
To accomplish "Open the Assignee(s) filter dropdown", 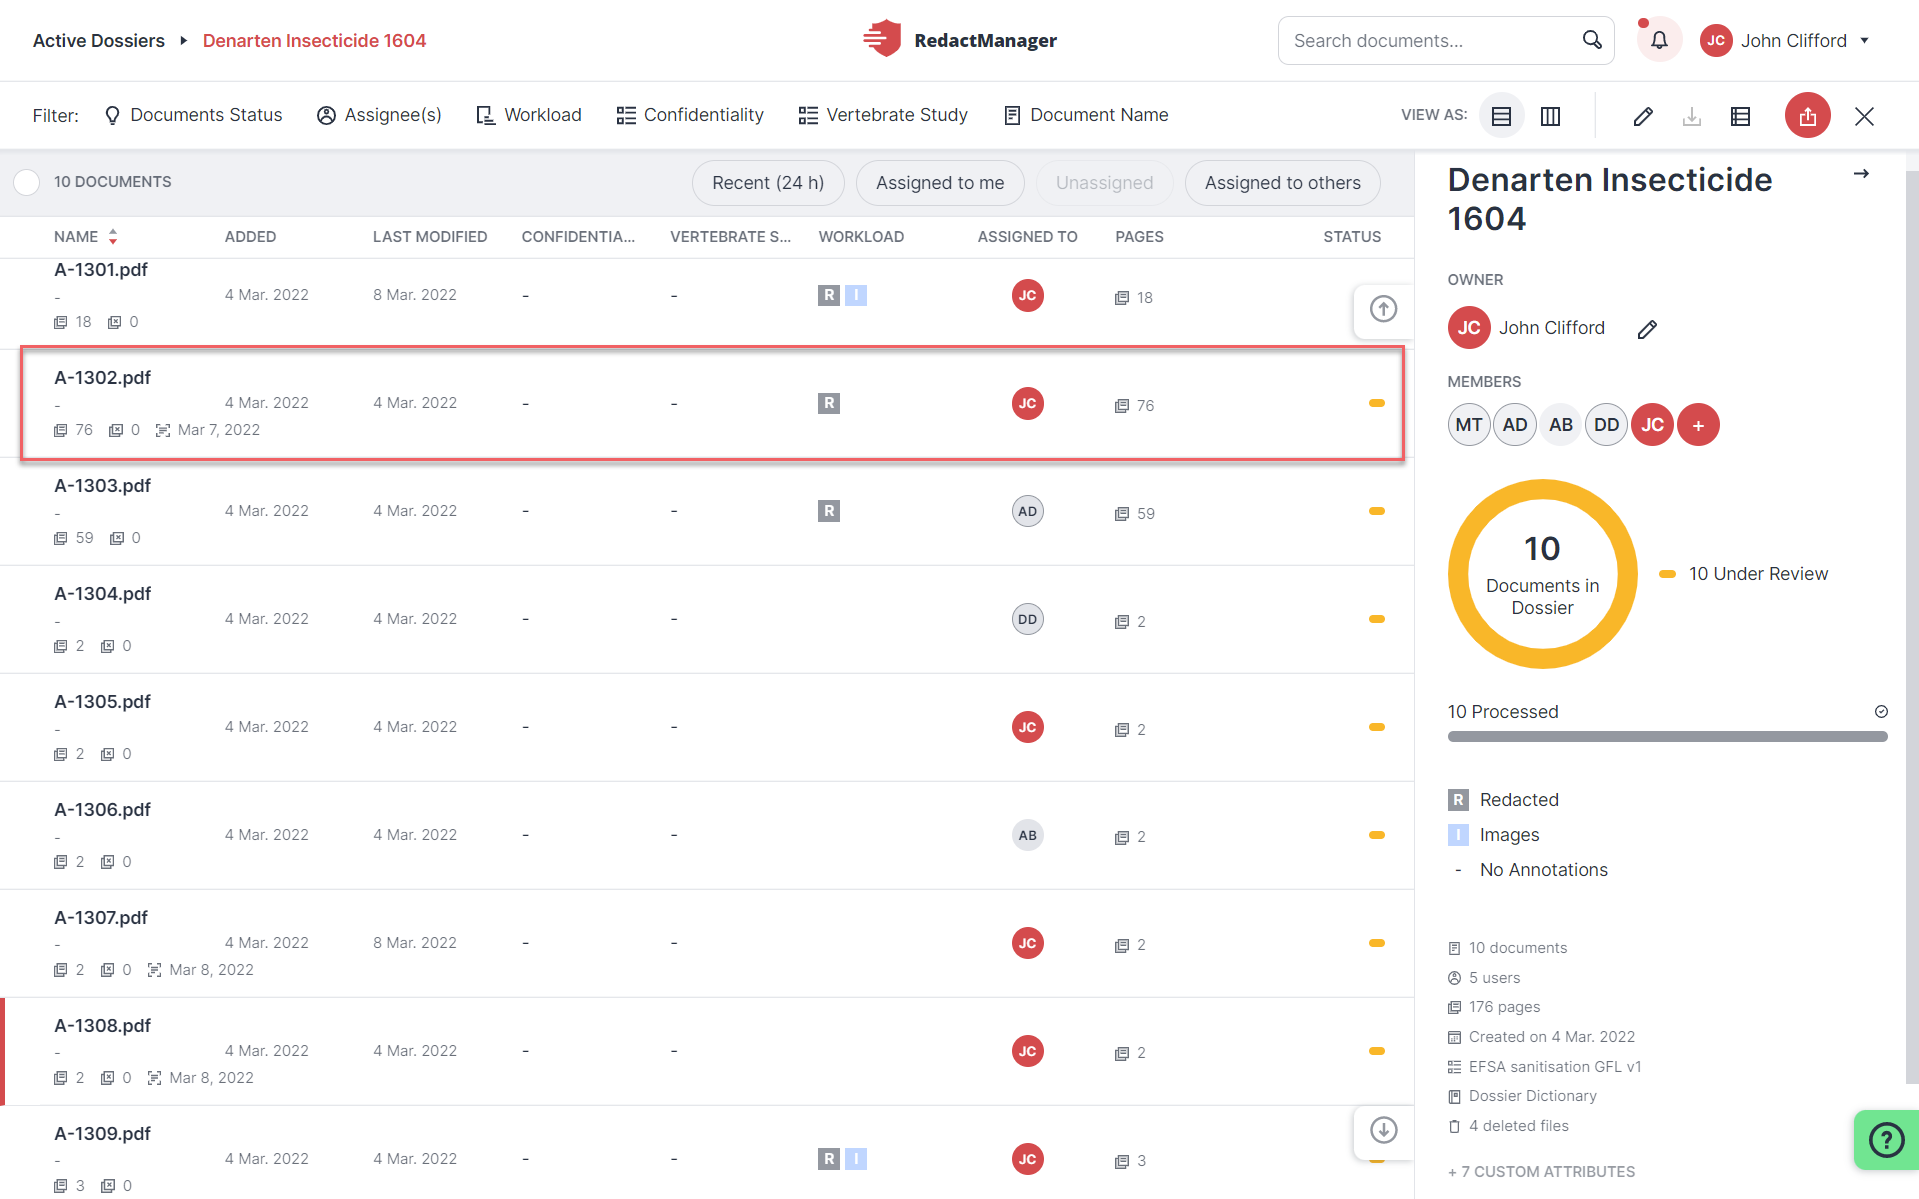I will (x=380, y=115).
